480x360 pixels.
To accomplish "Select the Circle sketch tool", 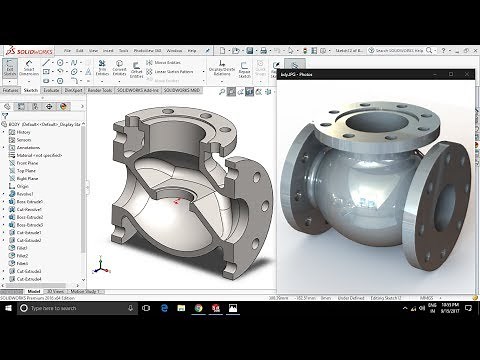I will [60, 62].
